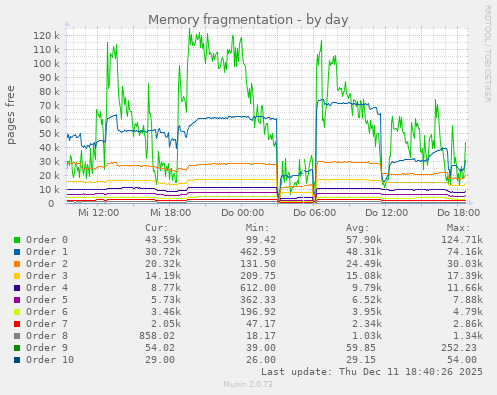Screen dimensions: 497x395
Task: Select the 'Order 7' legend label
Action: pos(47,324)
